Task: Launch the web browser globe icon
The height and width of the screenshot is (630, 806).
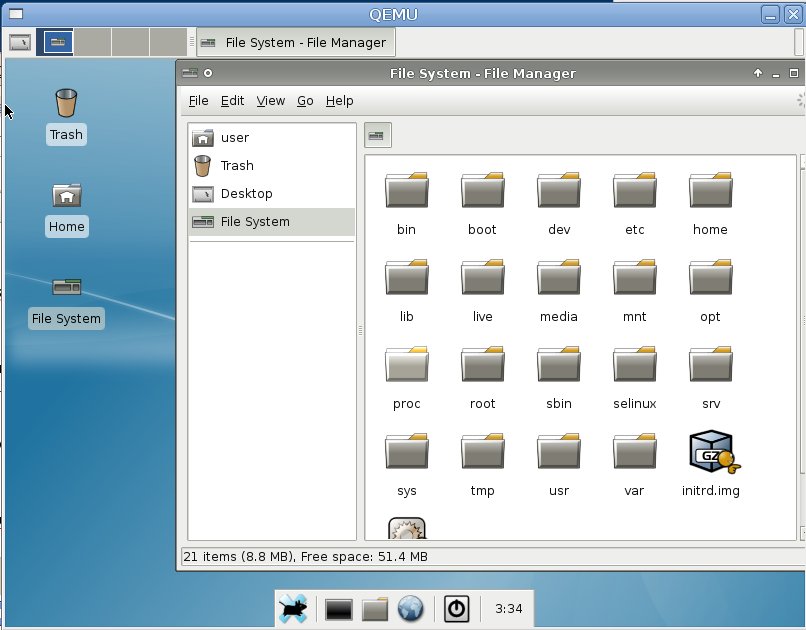Action: click(410, 609)
